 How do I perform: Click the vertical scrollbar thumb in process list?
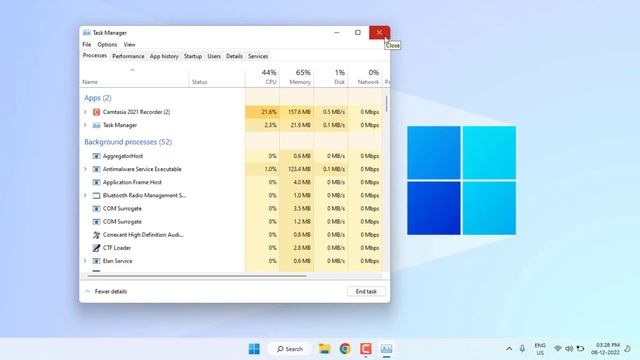click(x=386, y=104)
